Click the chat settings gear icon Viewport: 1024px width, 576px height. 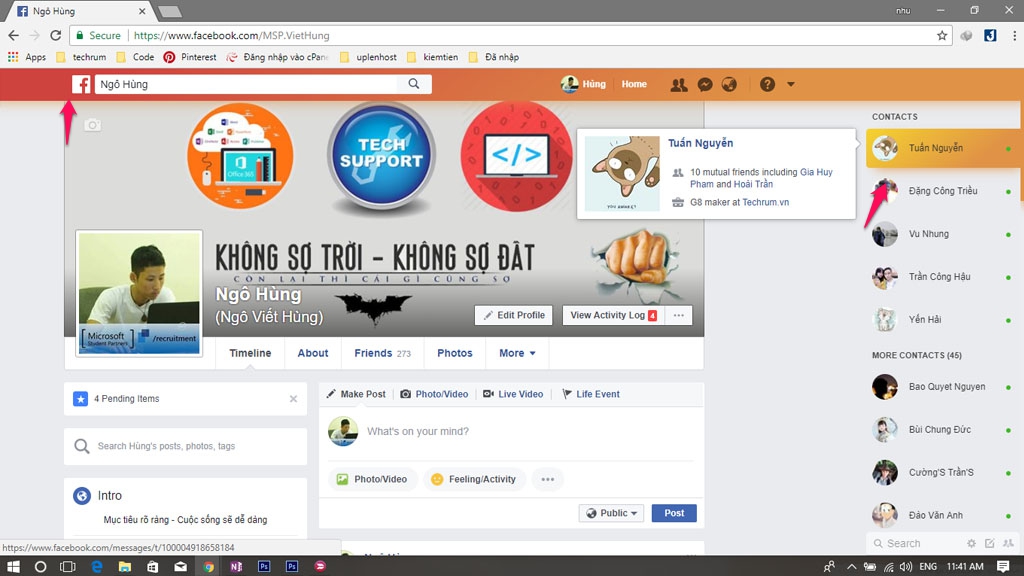point(971,544)
